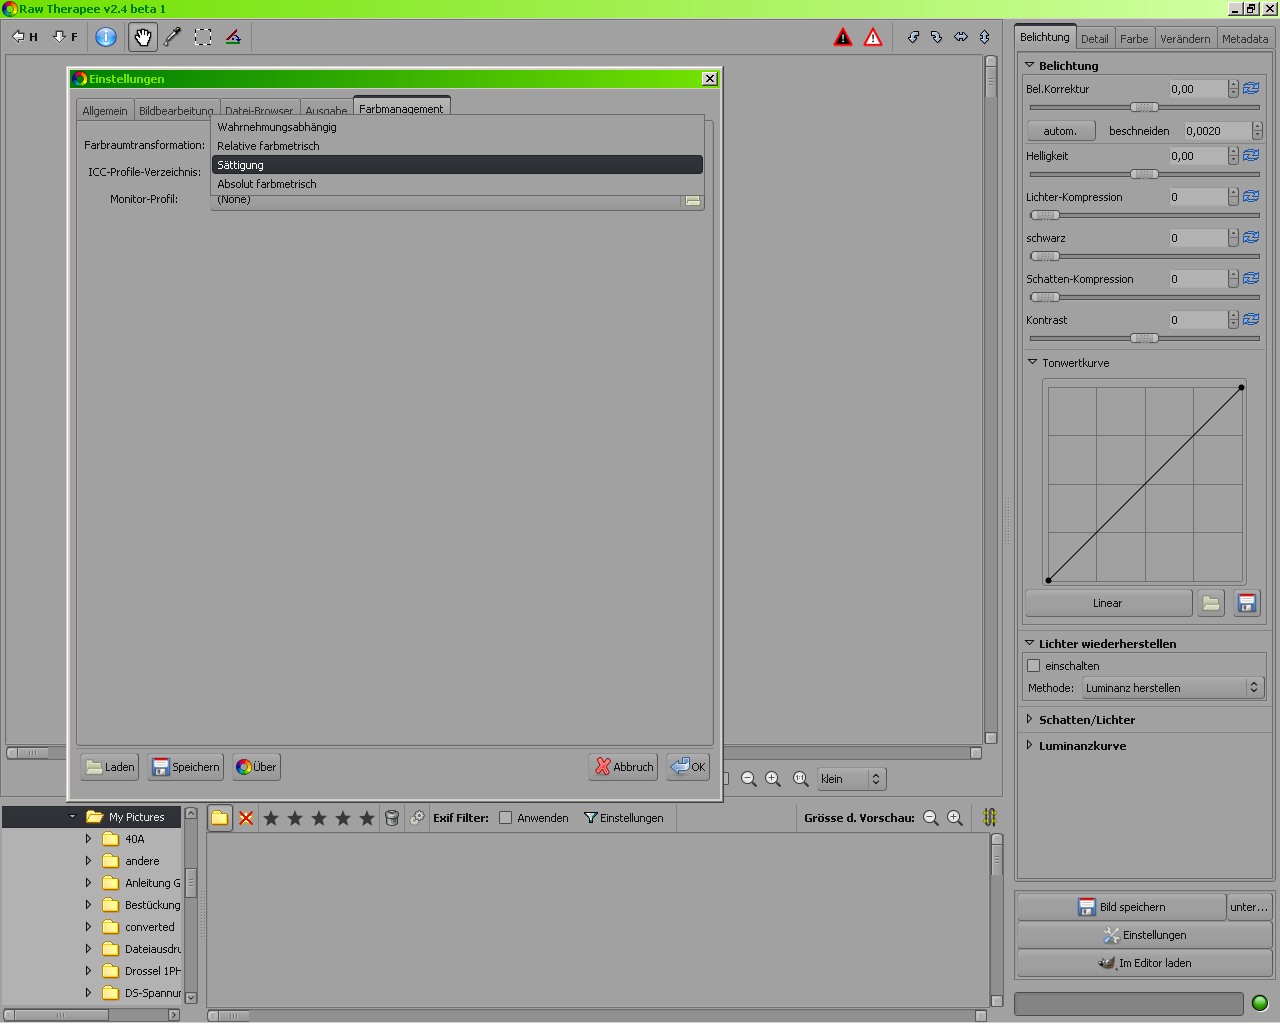Image resolution: width=1280 pixels, height=1024 pixels.
Task: Activate the crop selection tool
Action: tap(203, 38)
